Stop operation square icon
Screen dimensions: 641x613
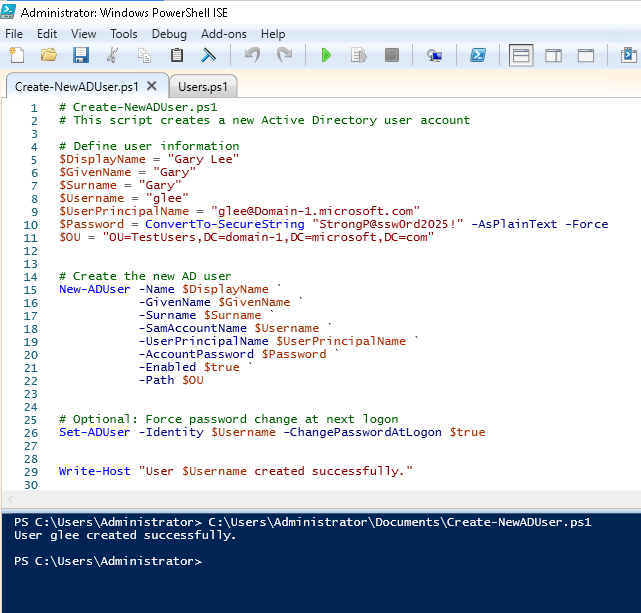[x=392, y=55]
